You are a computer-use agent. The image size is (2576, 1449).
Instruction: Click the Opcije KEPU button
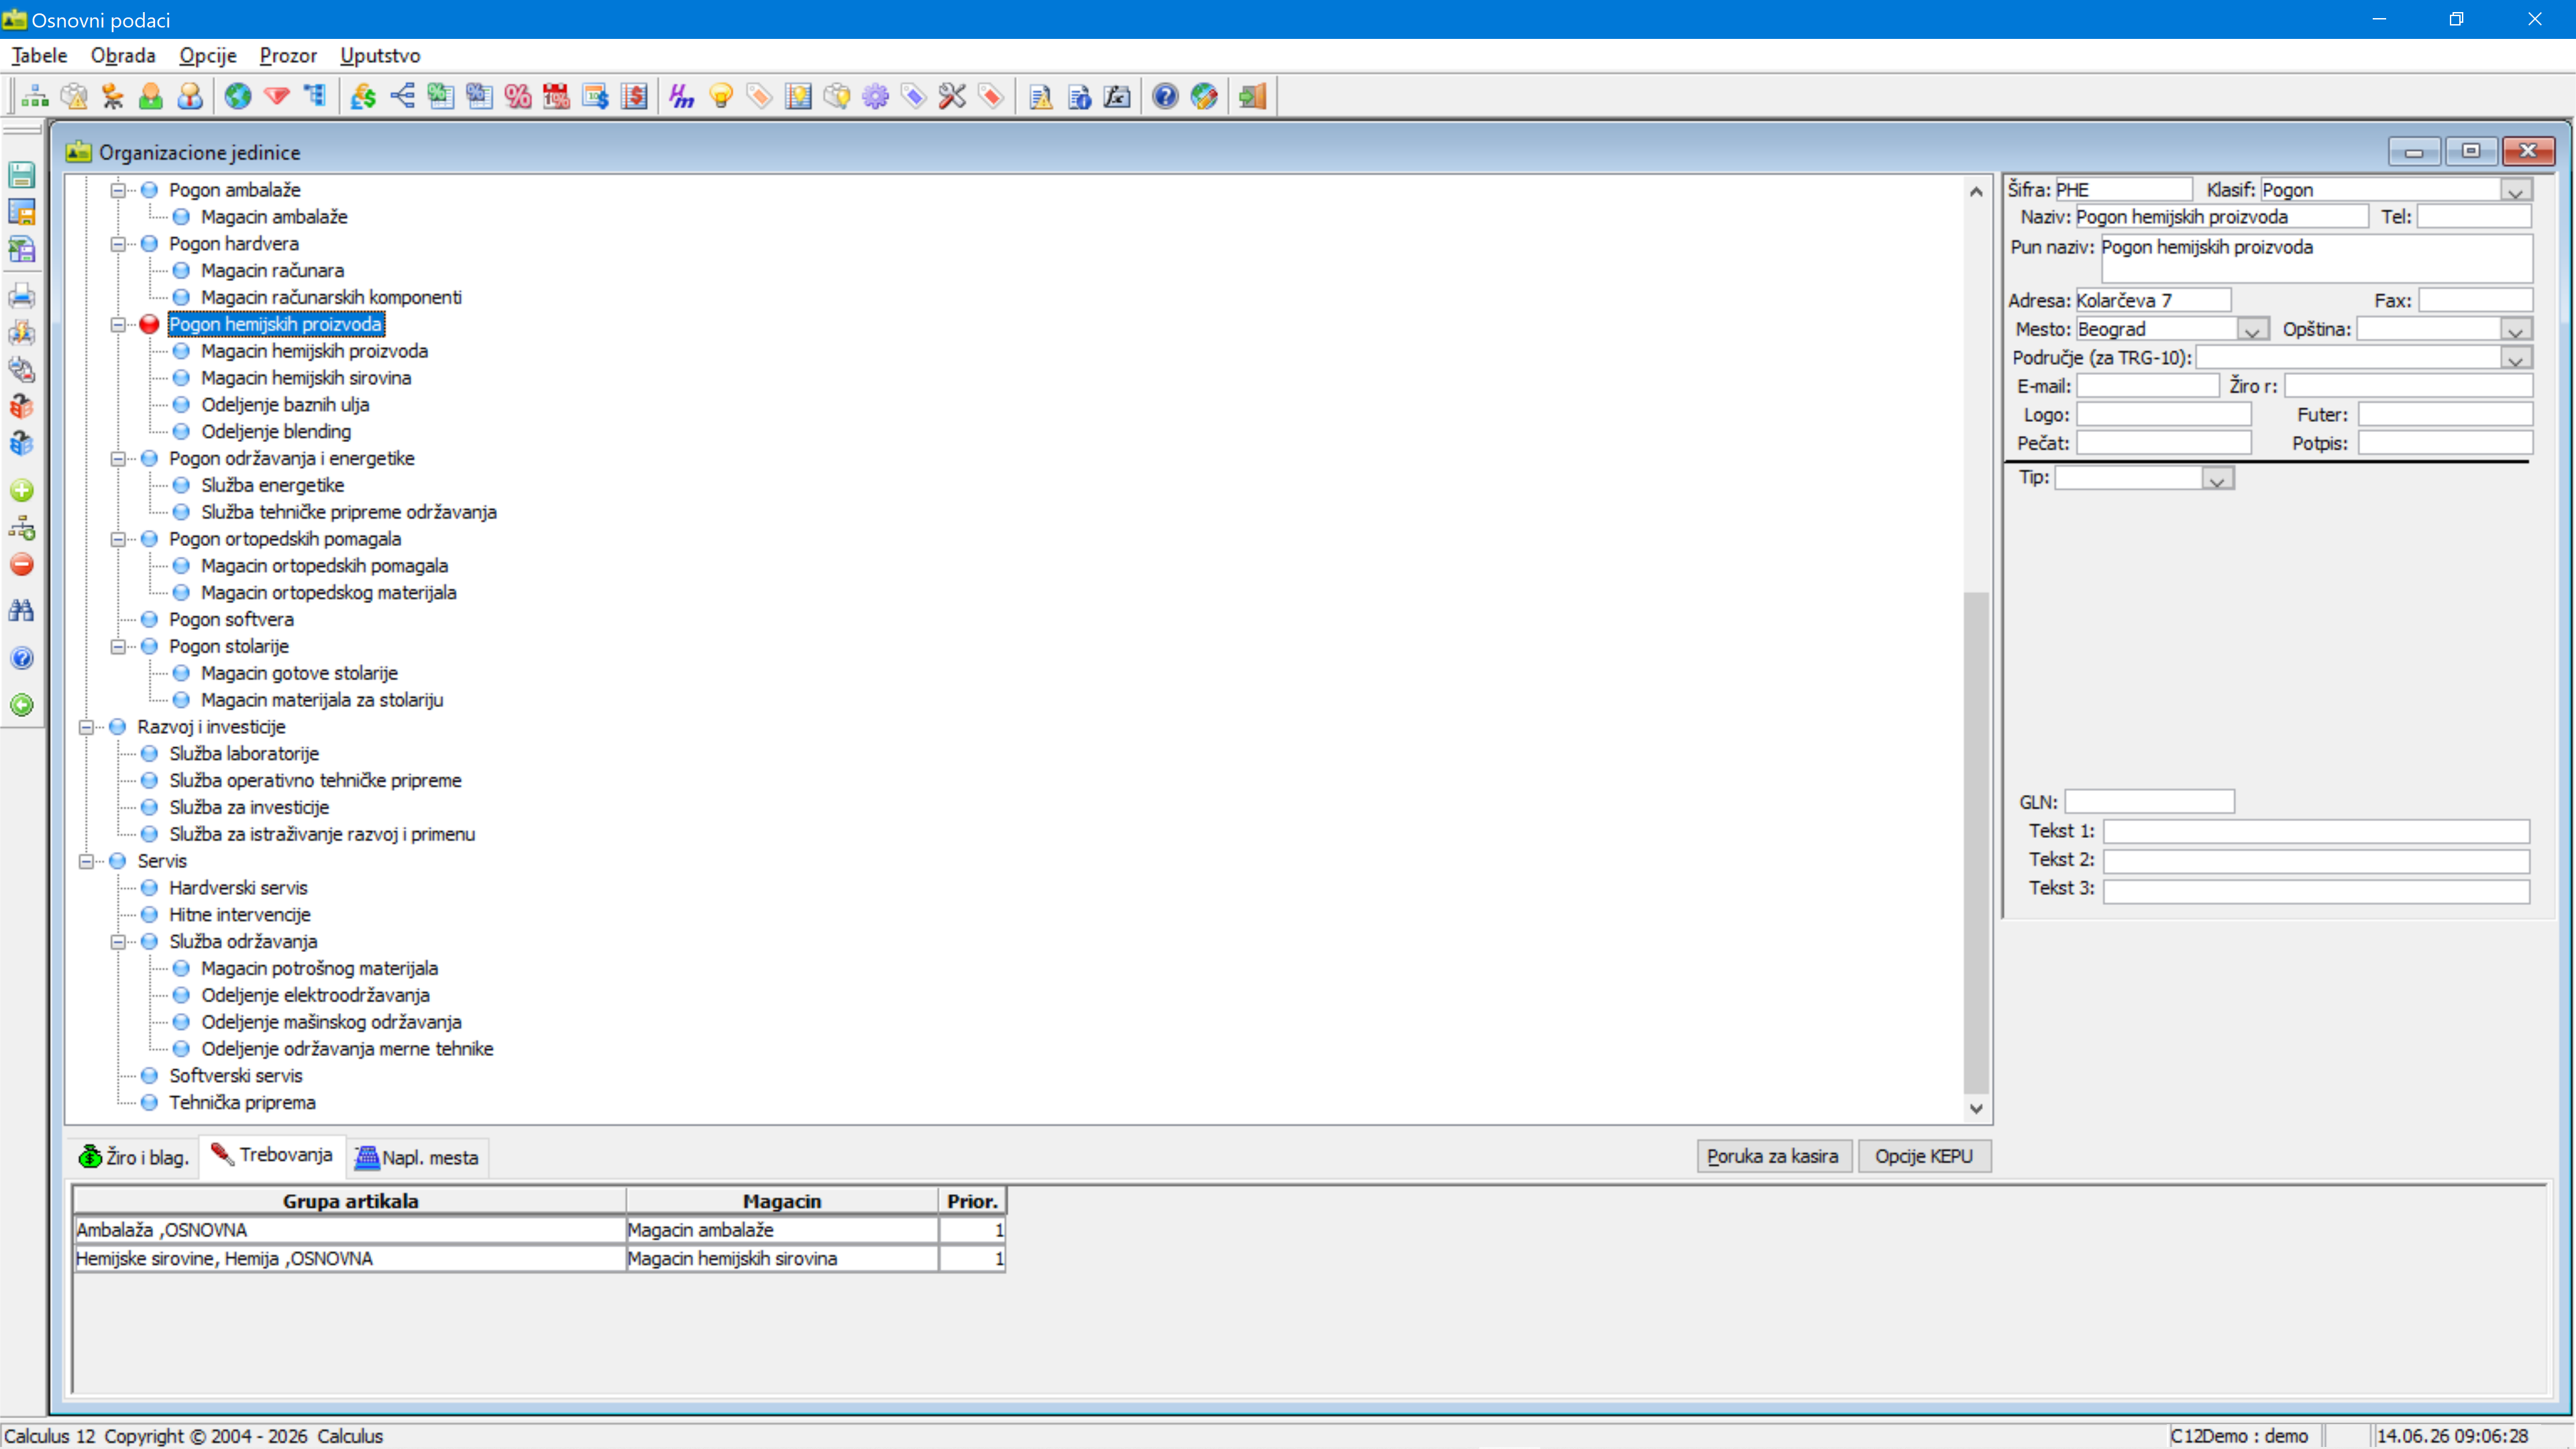pyautogui.click(x=1924, y=1156)
